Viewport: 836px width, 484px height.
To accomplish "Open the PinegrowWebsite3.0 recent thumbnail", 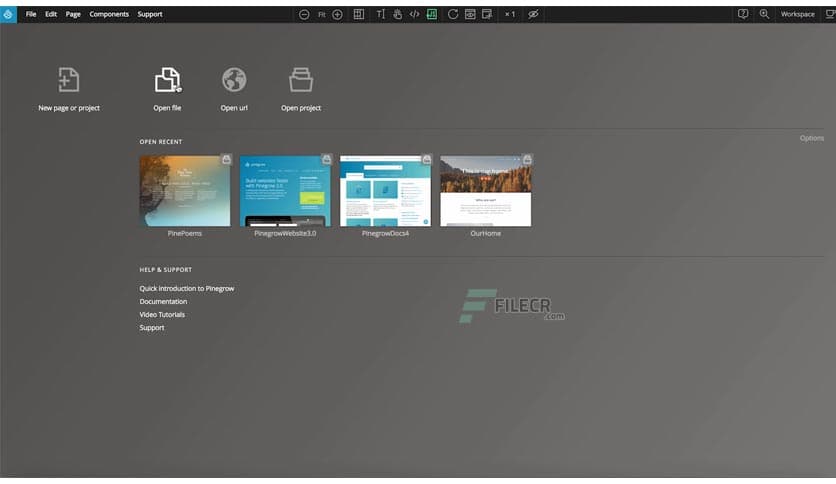I will [x=285, y=191].
